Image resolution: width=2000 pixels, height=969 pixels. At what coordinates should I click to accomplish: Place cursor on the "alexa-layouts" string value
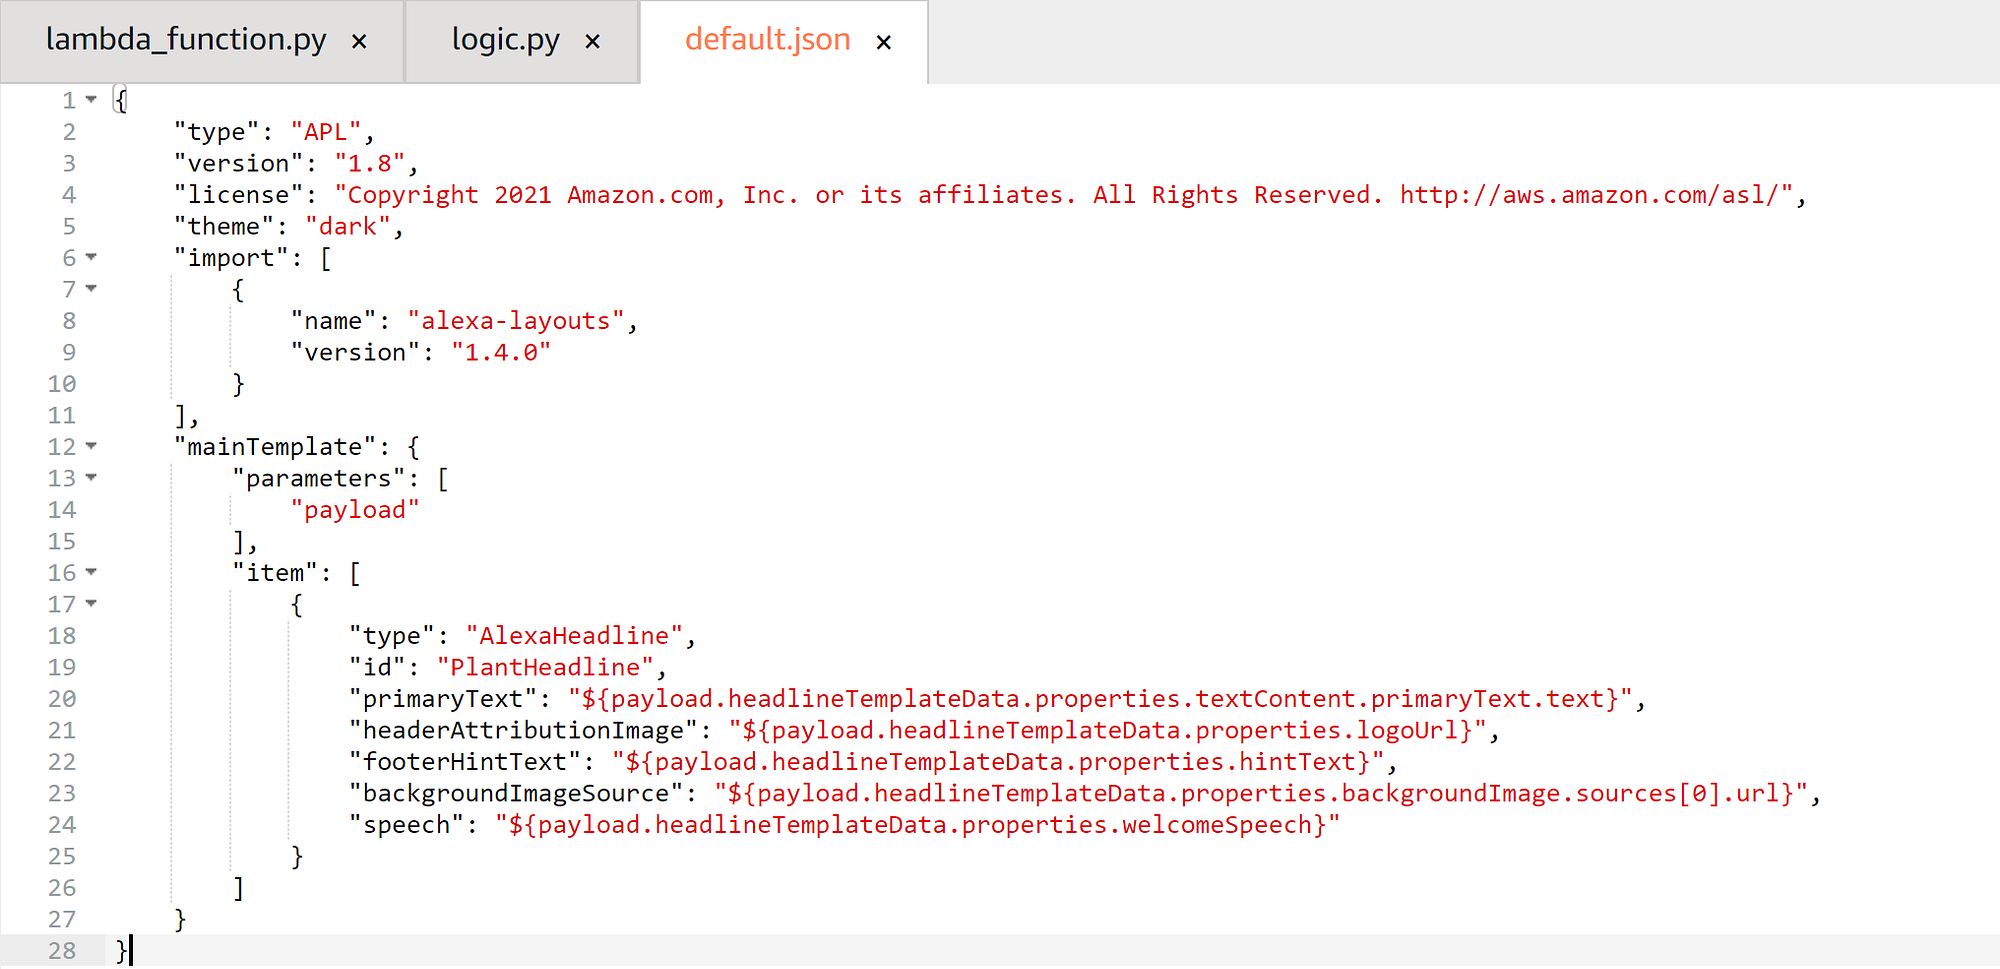pyautogui.click(x=516, y=321)
